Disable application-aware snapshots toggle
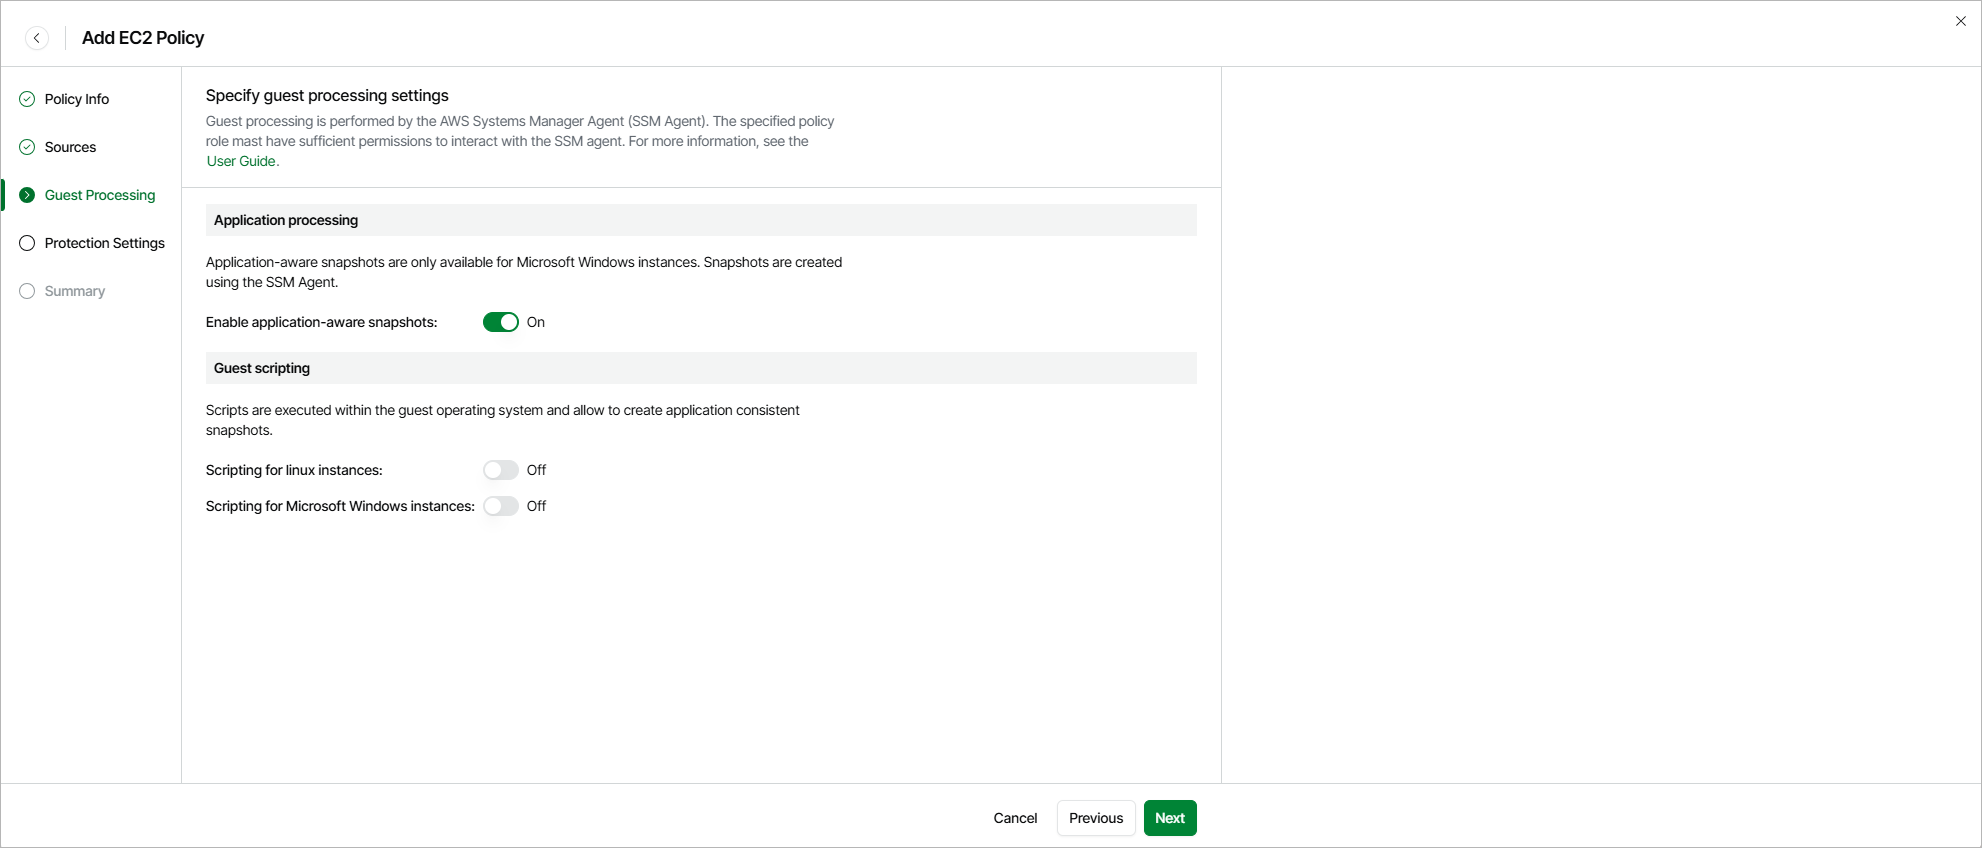Image resolution: width=1982 pixels, height=848 pixels. coord(500,322)
